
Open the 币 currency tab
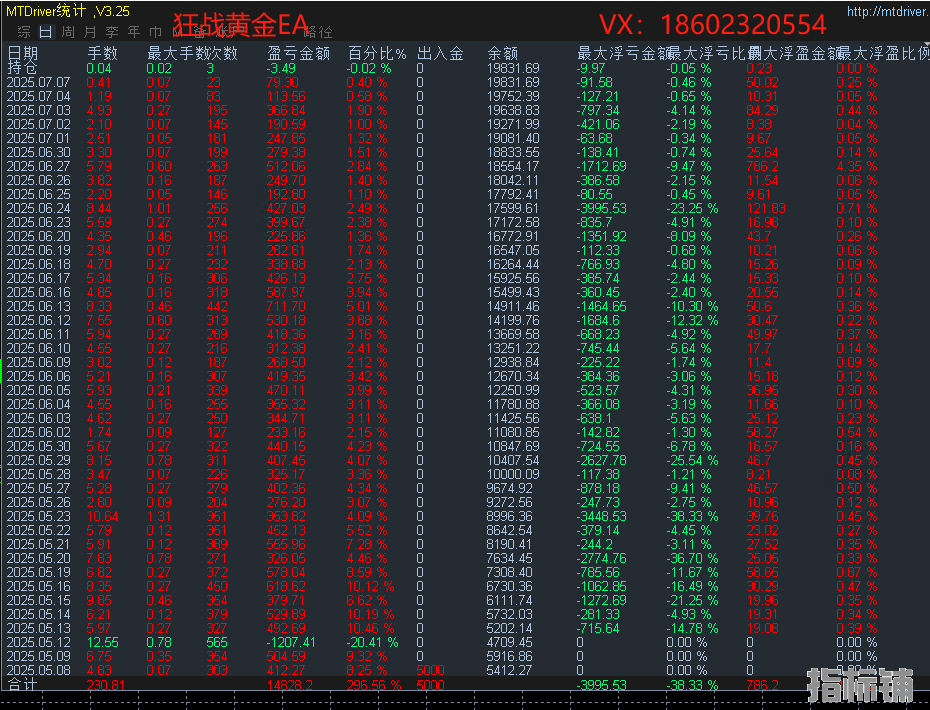155,32
